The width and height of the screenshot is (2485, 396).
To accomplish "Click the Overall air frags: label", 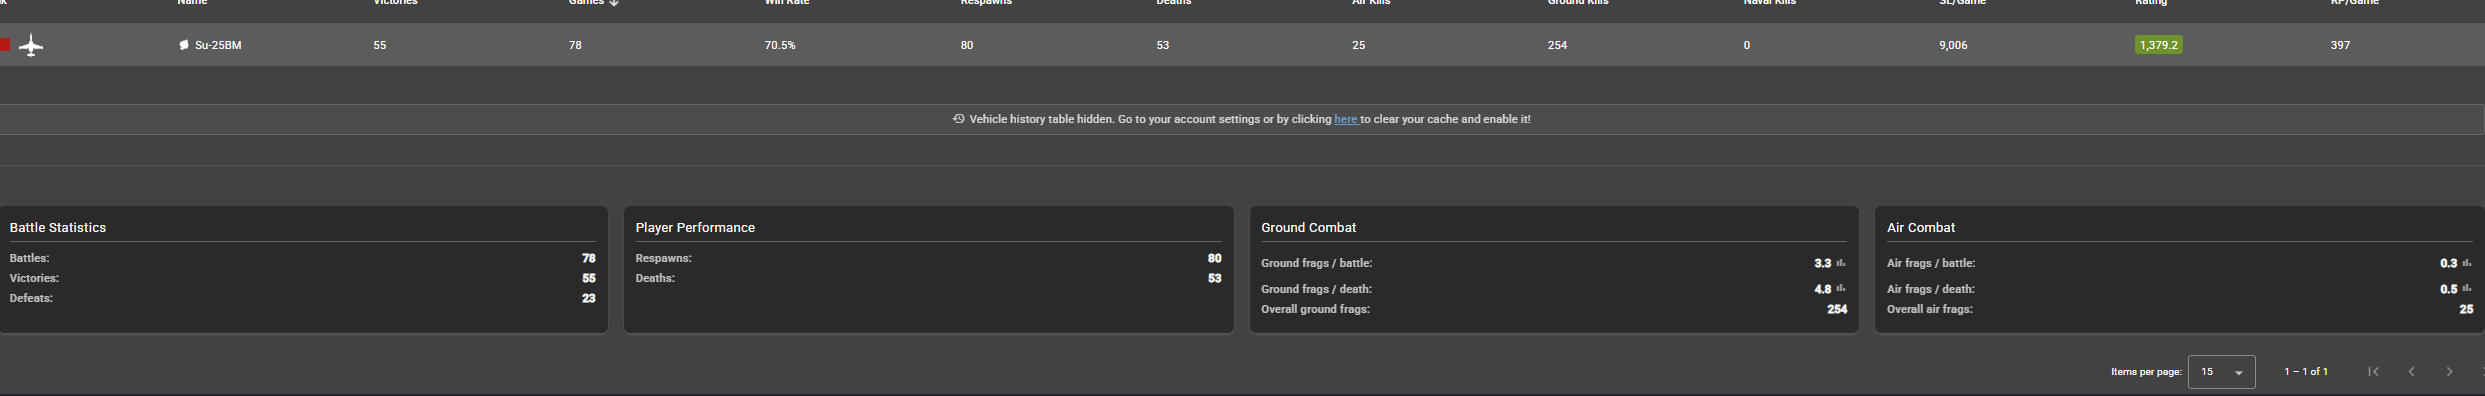I will (1929, 309).
